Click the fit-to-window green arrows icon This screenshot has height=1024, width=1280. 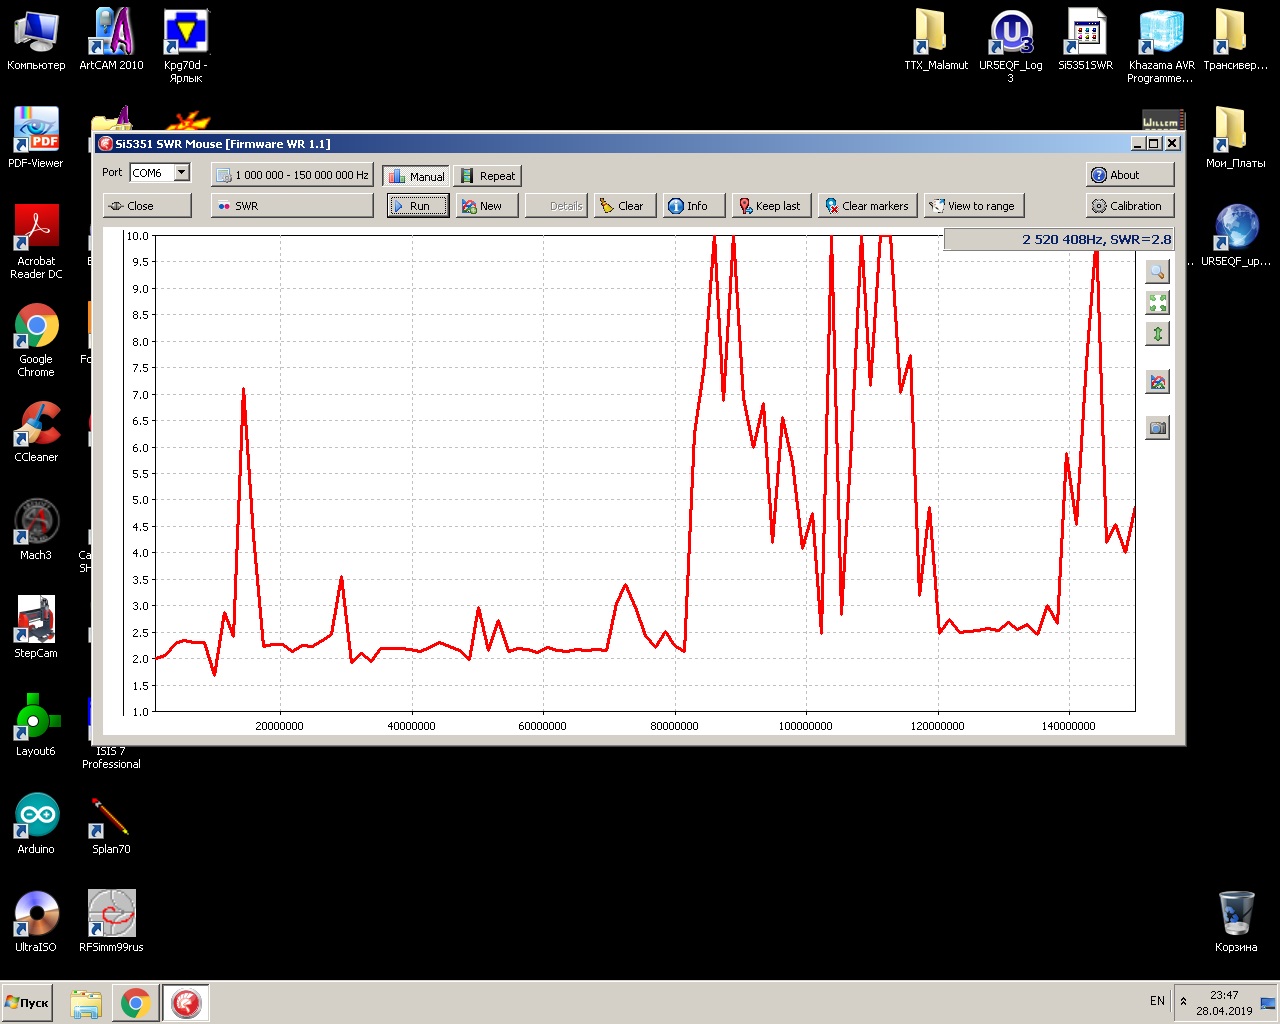tap(1157, 303)
